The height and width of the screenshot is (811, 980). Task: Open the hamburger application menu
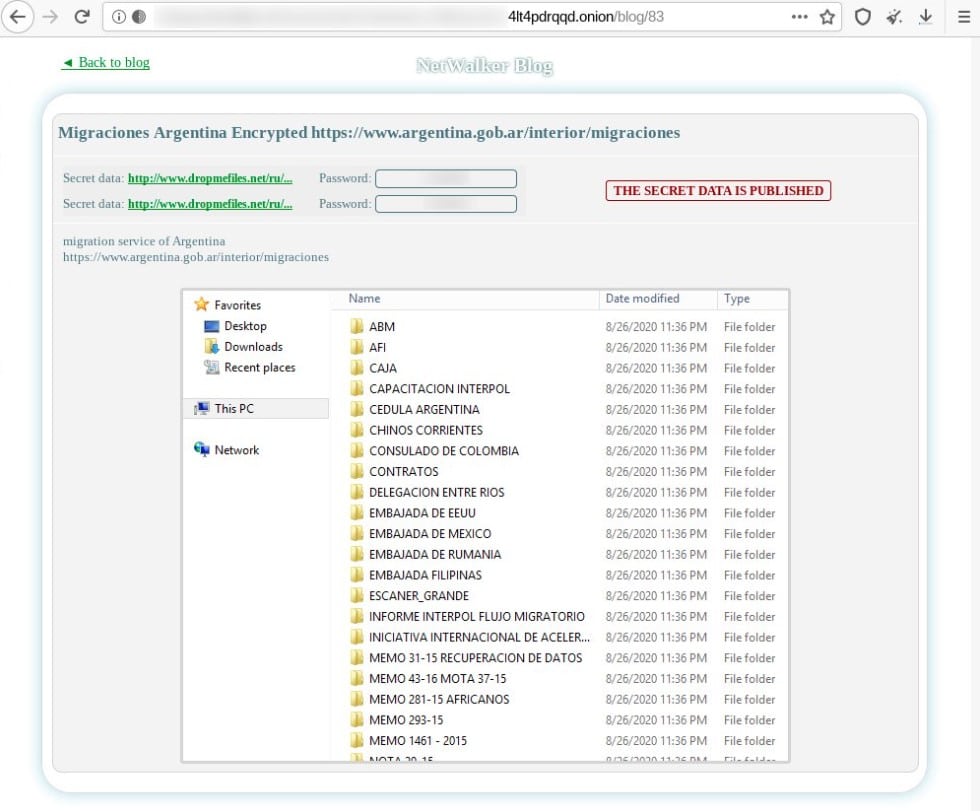click(x=964, y=17)
